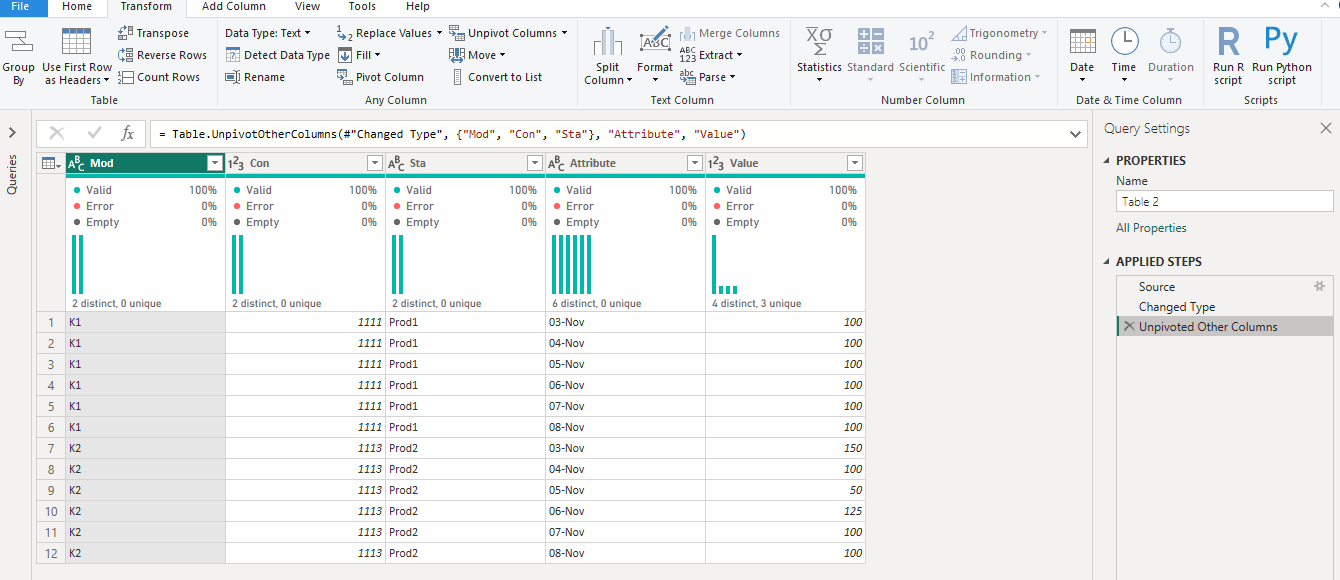Click the 05-Nov cell in row 9

tap(625, 490)
